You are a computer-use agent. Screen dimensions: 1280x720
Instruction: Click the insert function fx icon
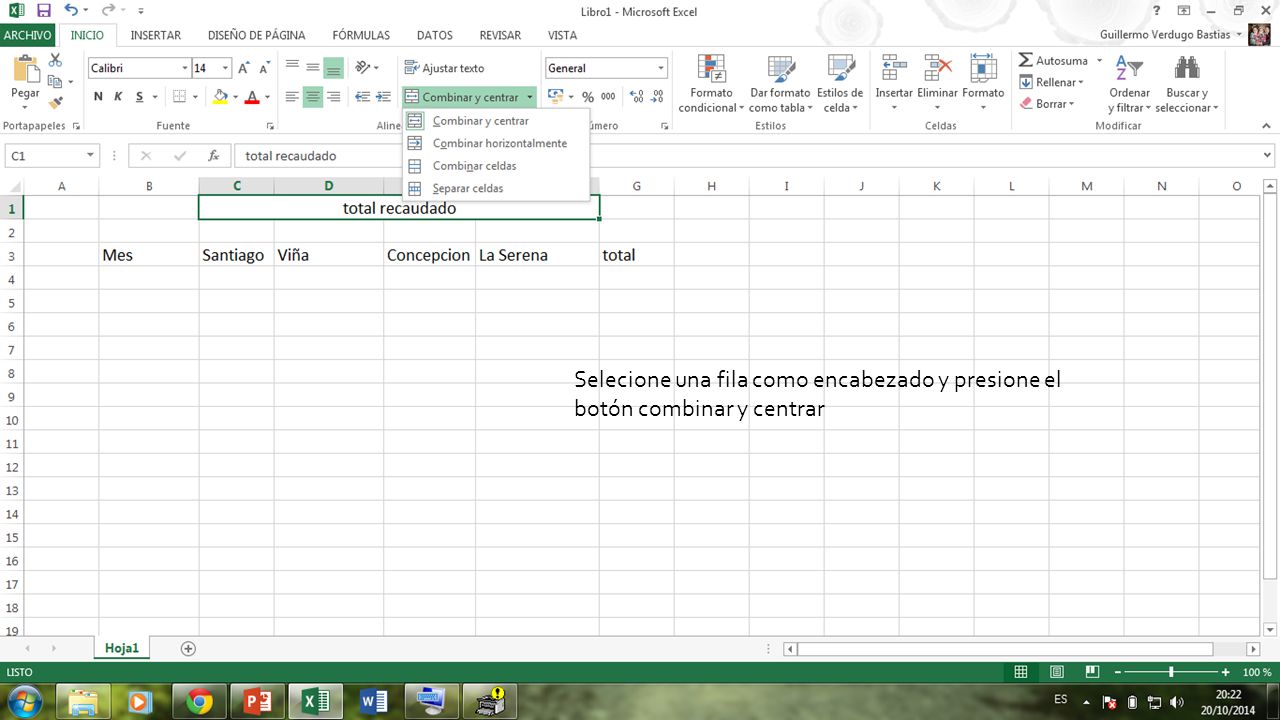pyautogui.click(x=213, y=156)
